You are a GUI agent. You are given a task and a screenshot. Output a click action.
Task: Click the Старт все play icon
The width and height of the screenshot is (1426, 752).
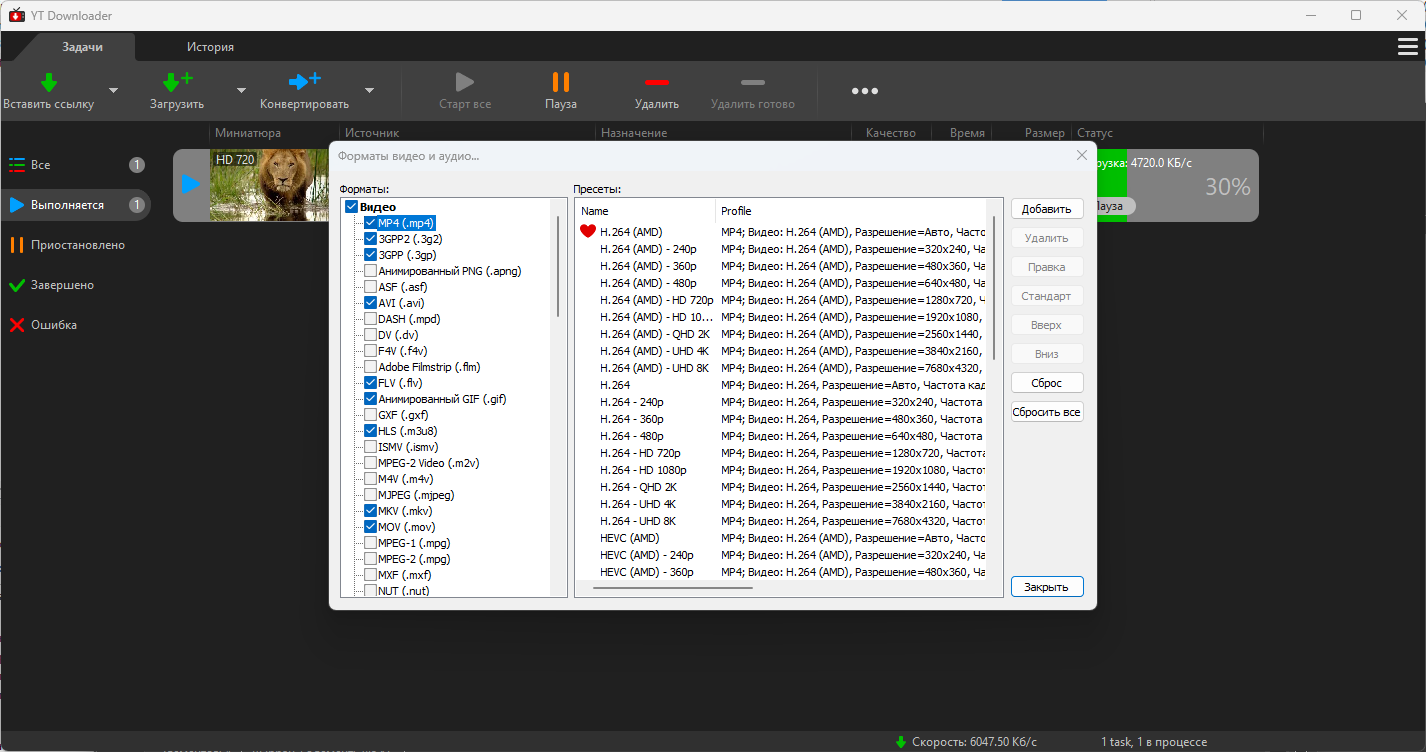click(x=464, y=82)
